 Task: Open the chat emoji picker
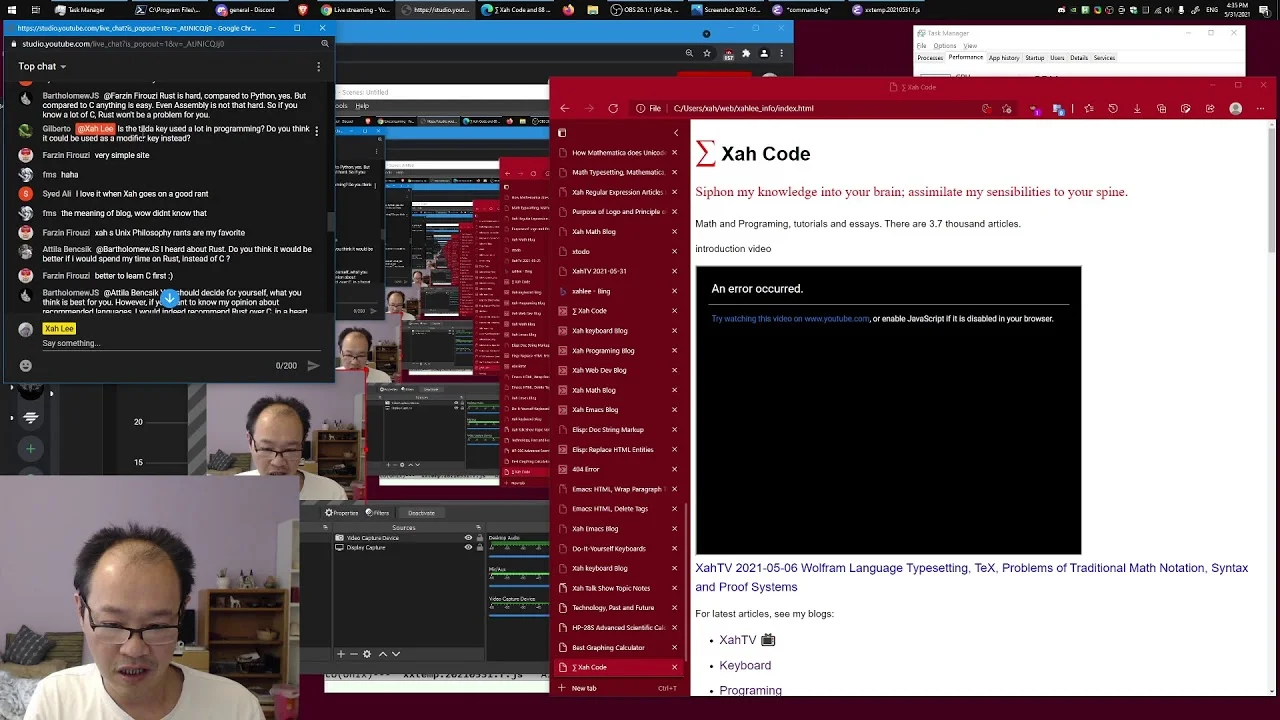click(x=26, y=366)
